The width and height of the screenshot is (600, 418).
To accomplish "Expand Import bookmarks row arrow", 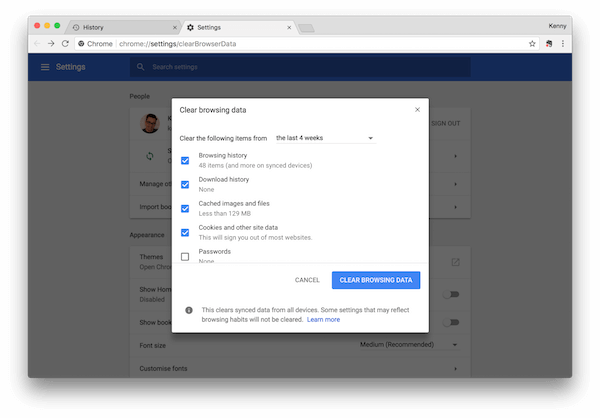I will tap(455, 207).
